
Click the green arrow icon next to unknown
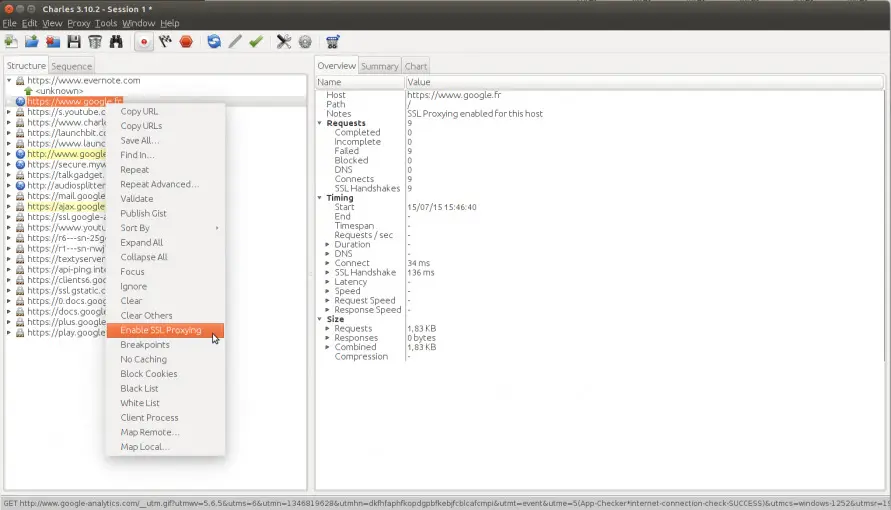point(28,91)
